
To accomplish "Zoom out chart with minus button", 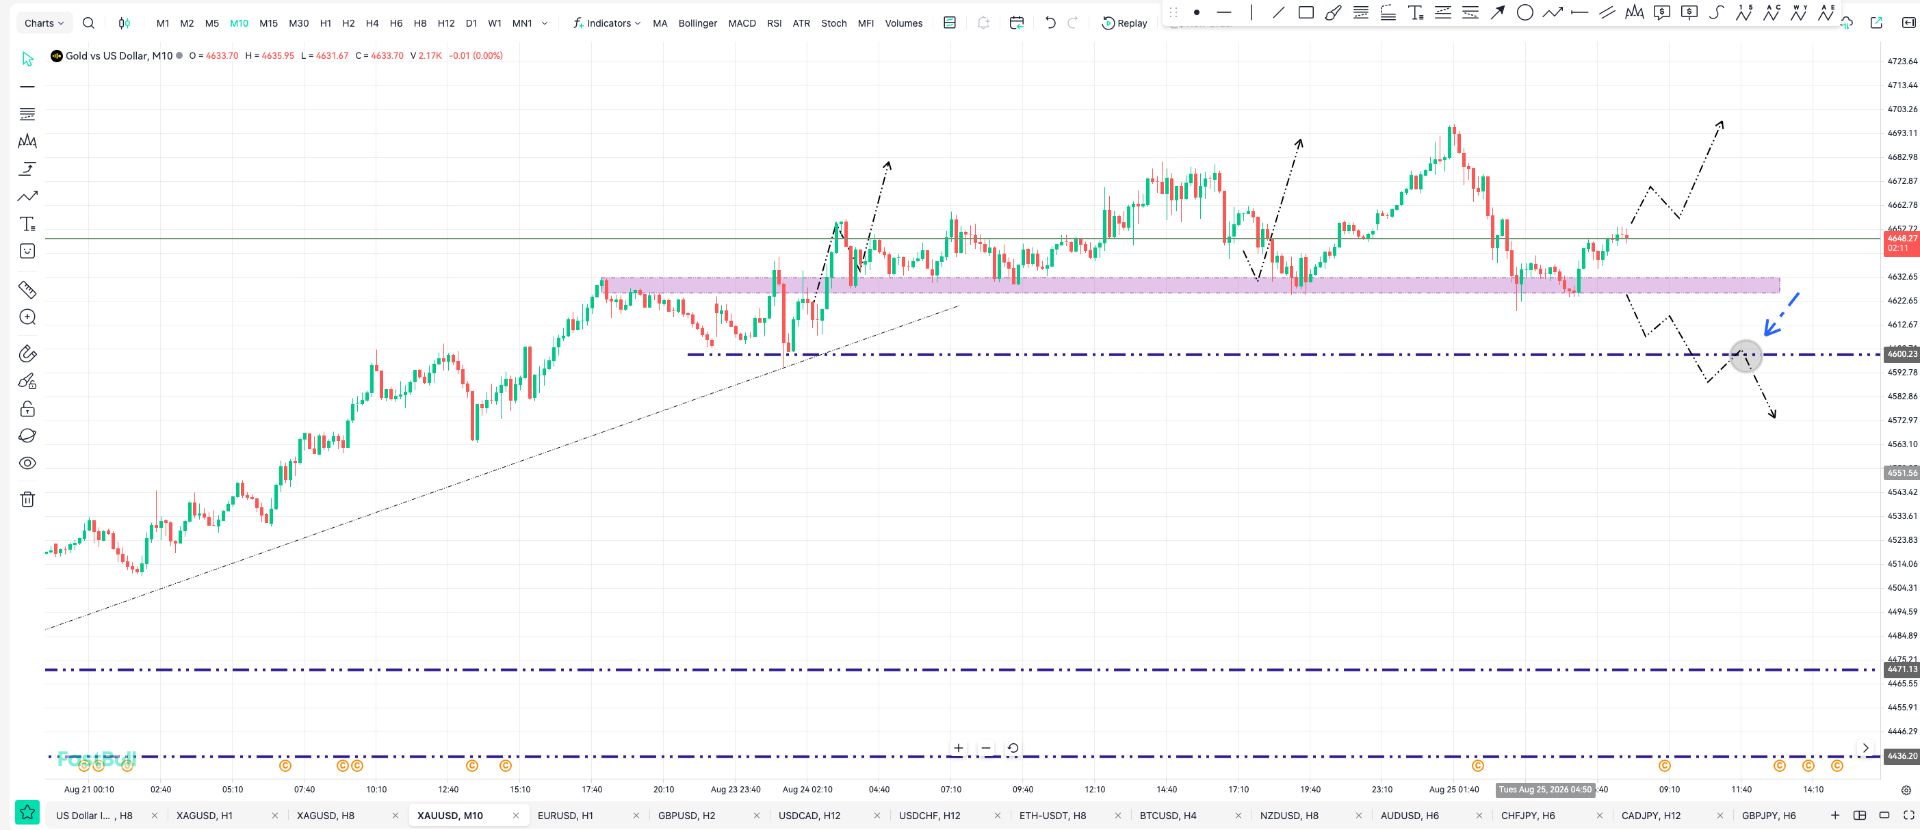I will tap(986, 748).
